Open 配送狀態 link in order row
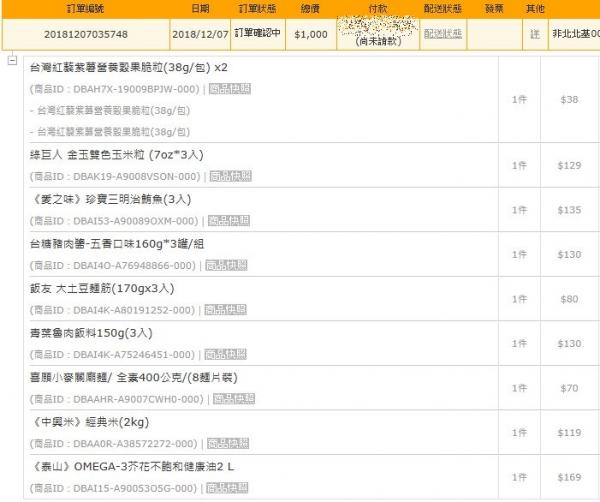This screenshot has height=502, width=600. 443,34
